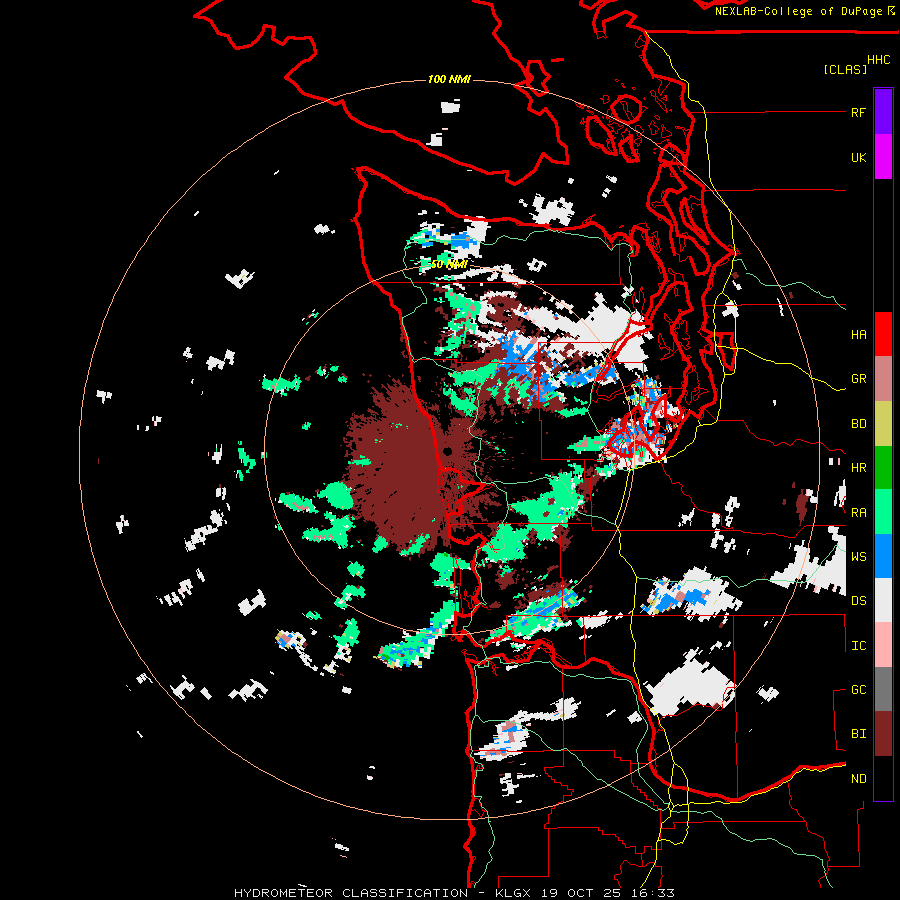Screen dimensions: 900x900
Task: Pick the WS blue legend swatch
Action: [883, 556]
